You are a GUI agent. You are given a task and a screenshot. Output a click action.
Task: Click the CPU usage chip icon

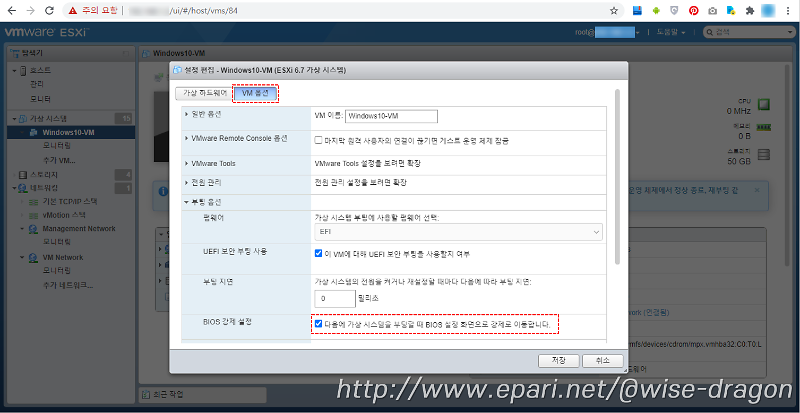(x=763, y=105)
